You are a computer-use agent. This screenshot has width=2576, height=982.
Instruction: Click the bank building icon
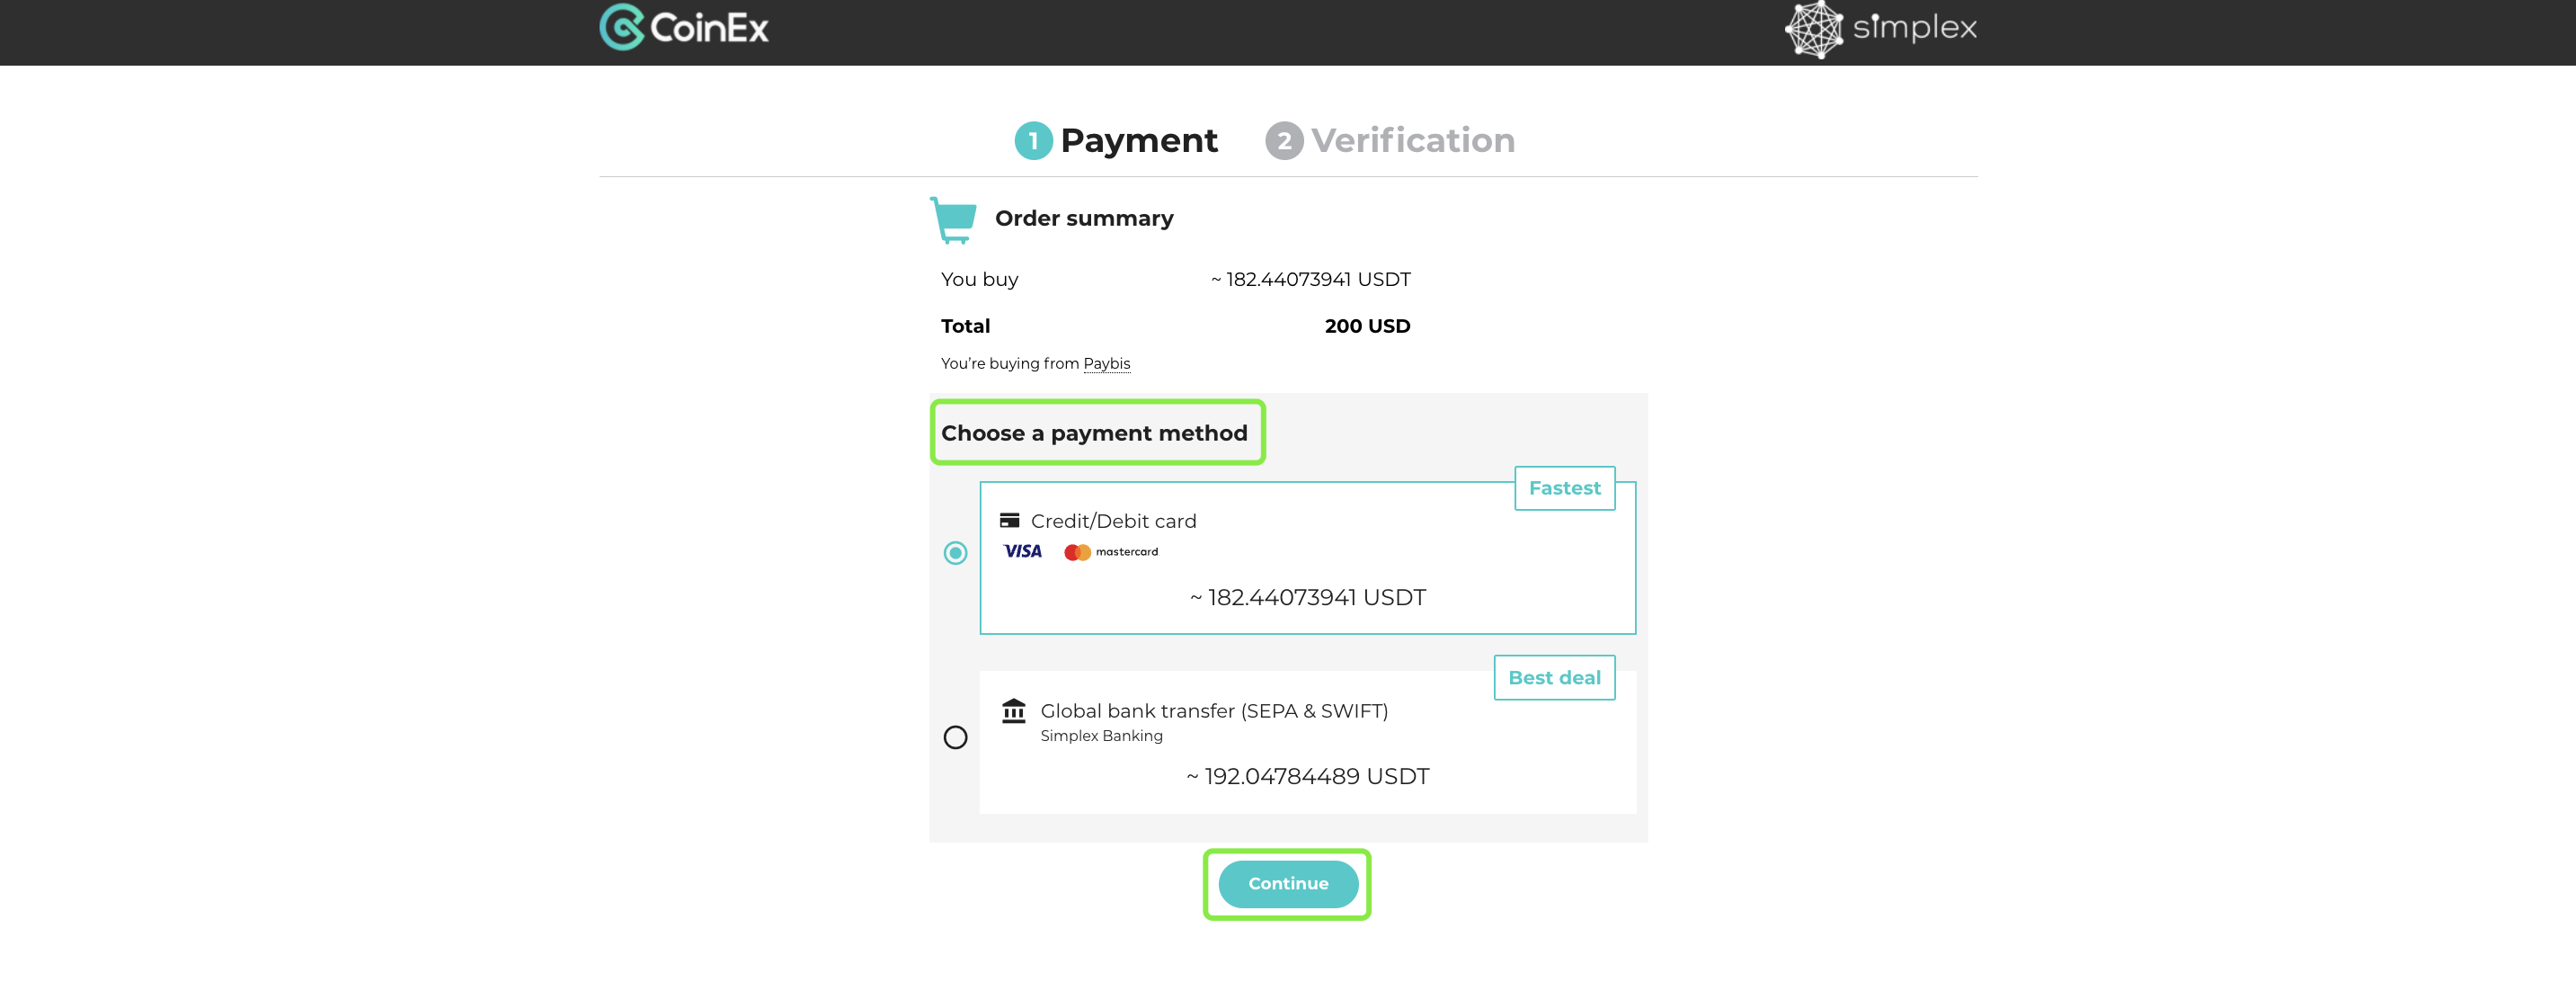[x=1013, y=710]
